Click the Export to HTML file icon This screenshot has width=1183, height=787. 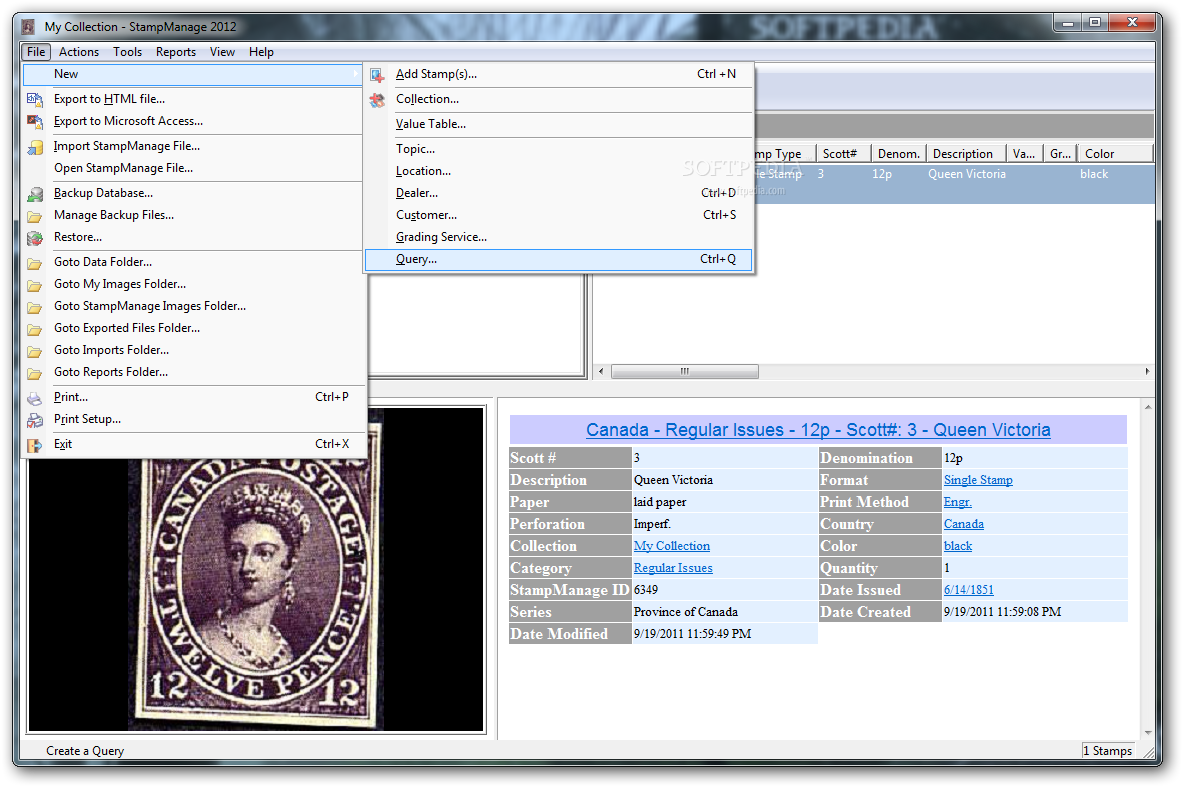coord(35,99)
